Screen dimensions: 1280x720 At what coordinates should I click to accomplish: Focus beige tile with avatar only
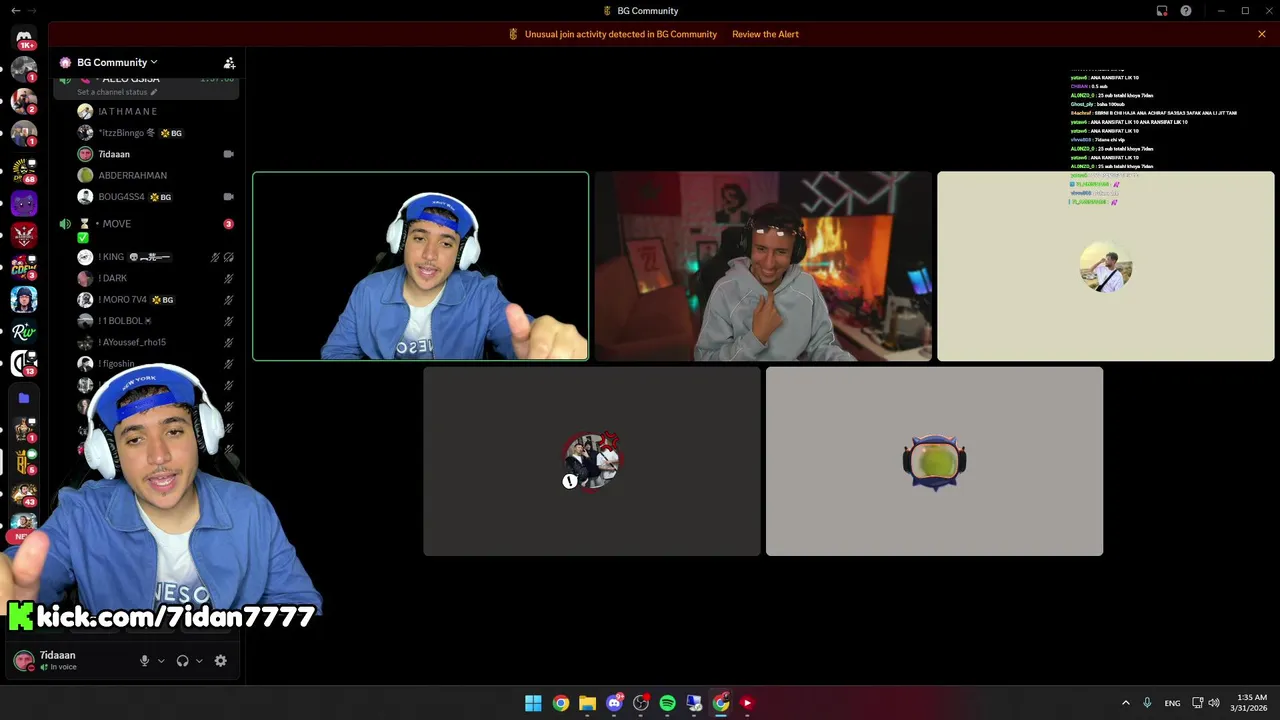click(x=1106, y=266)
